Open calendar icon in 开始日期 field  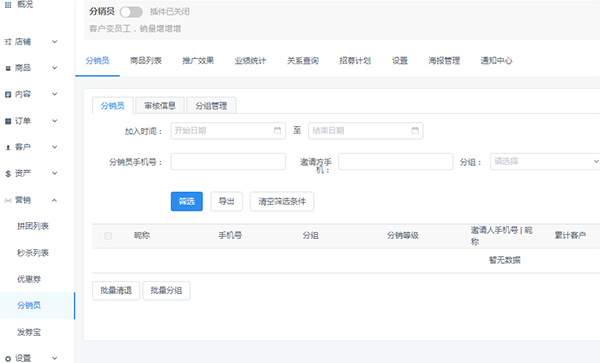click(x=277, y=130)
